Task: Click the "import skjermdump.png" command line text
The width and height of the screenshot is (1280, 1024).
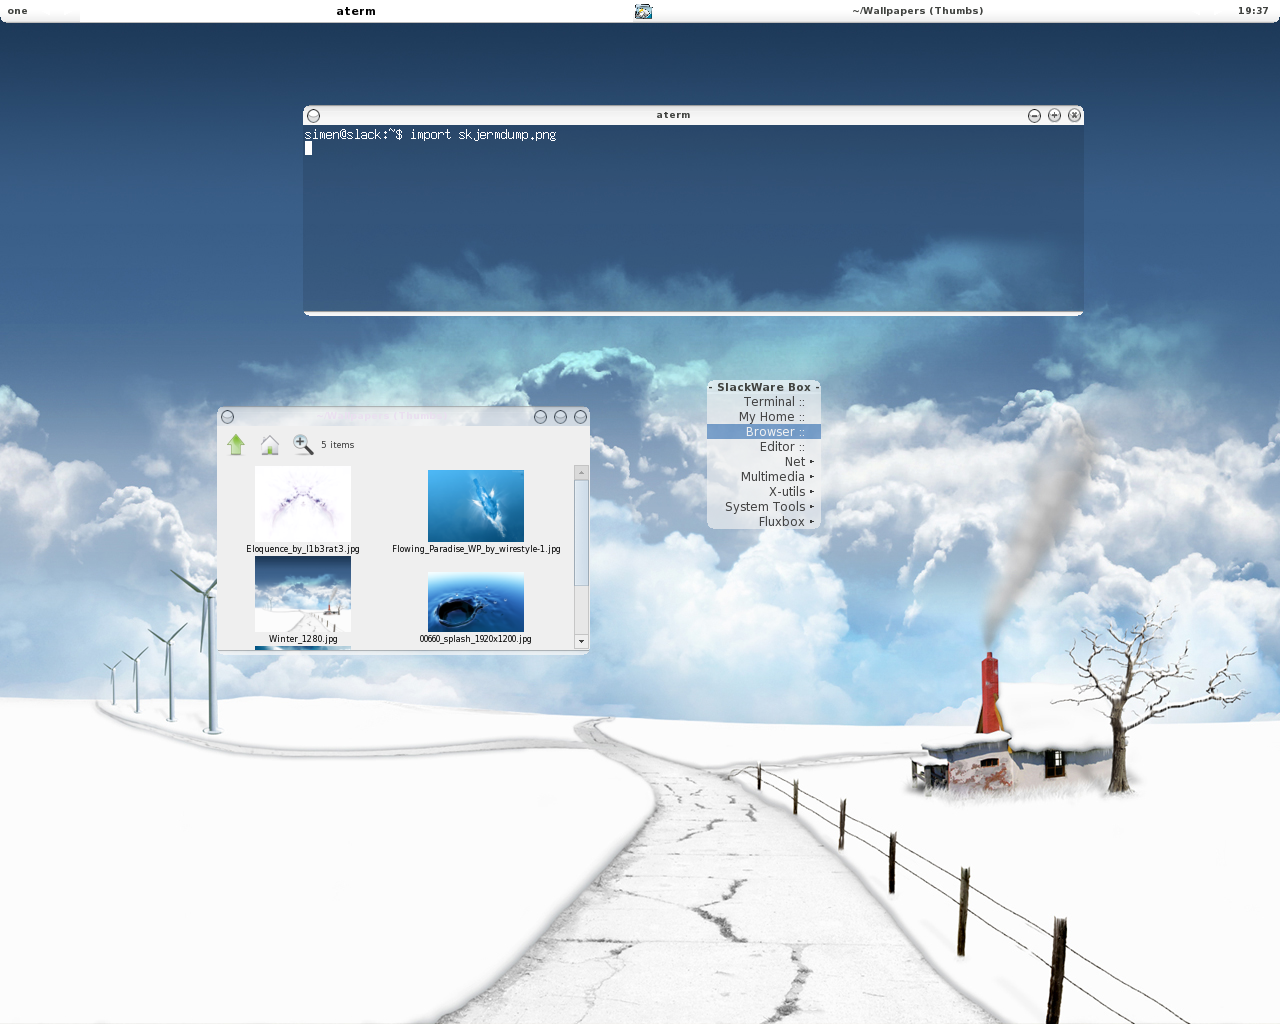Action: 483,135
